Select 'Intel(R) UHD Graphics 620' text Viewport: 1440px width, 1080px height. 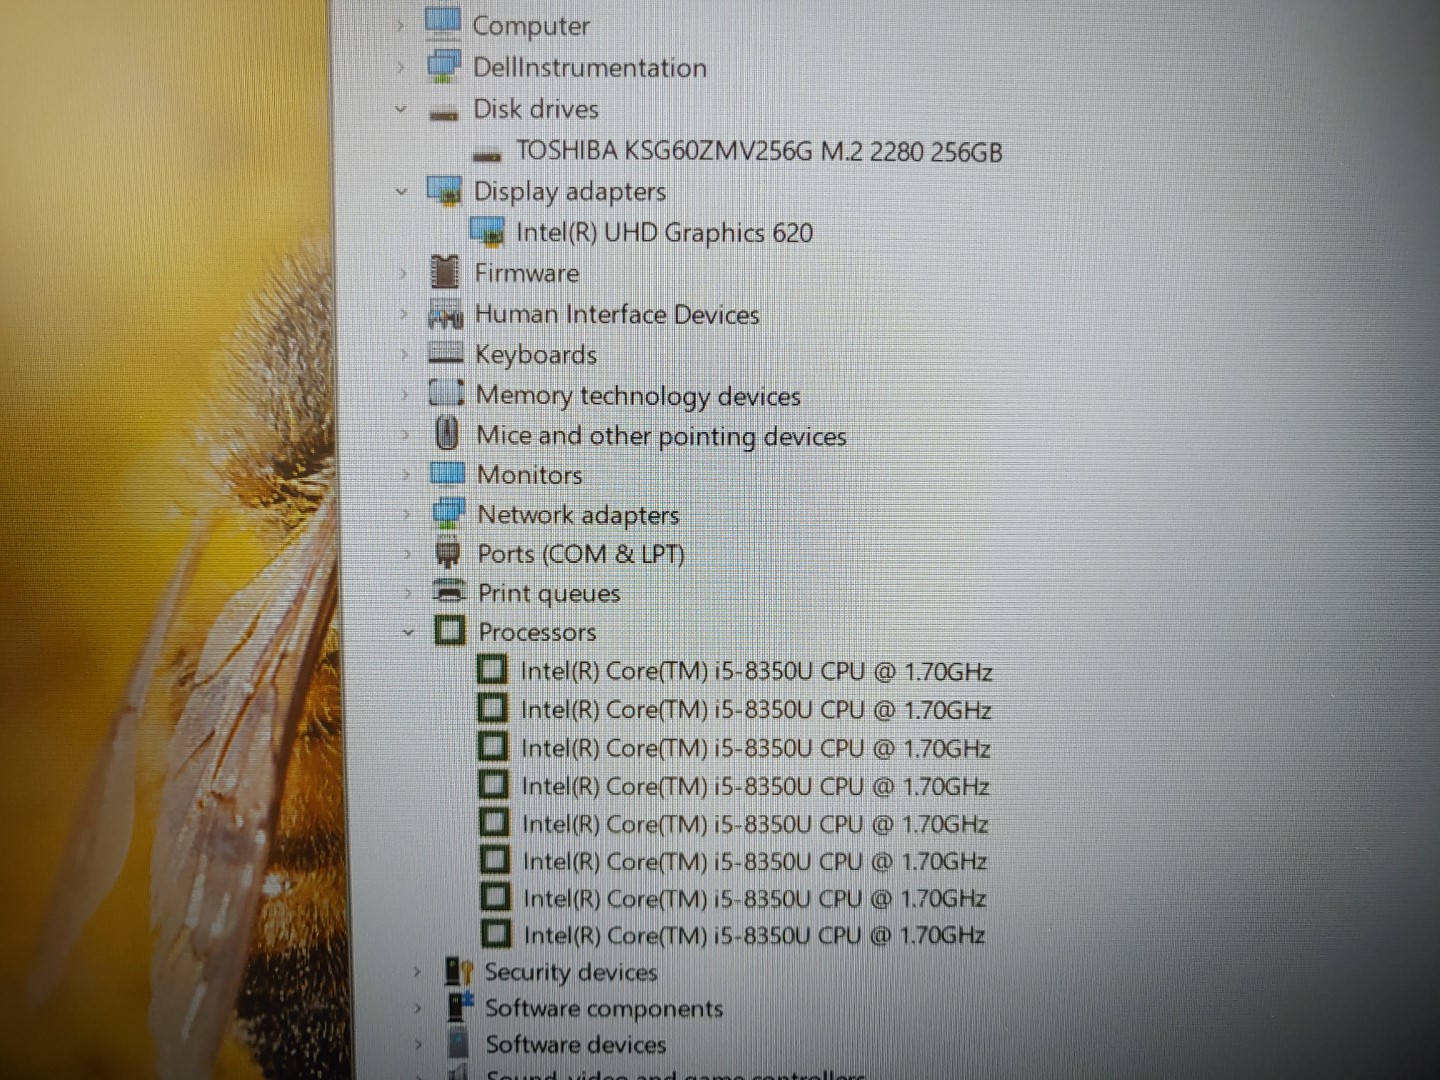tap(664, 232)
